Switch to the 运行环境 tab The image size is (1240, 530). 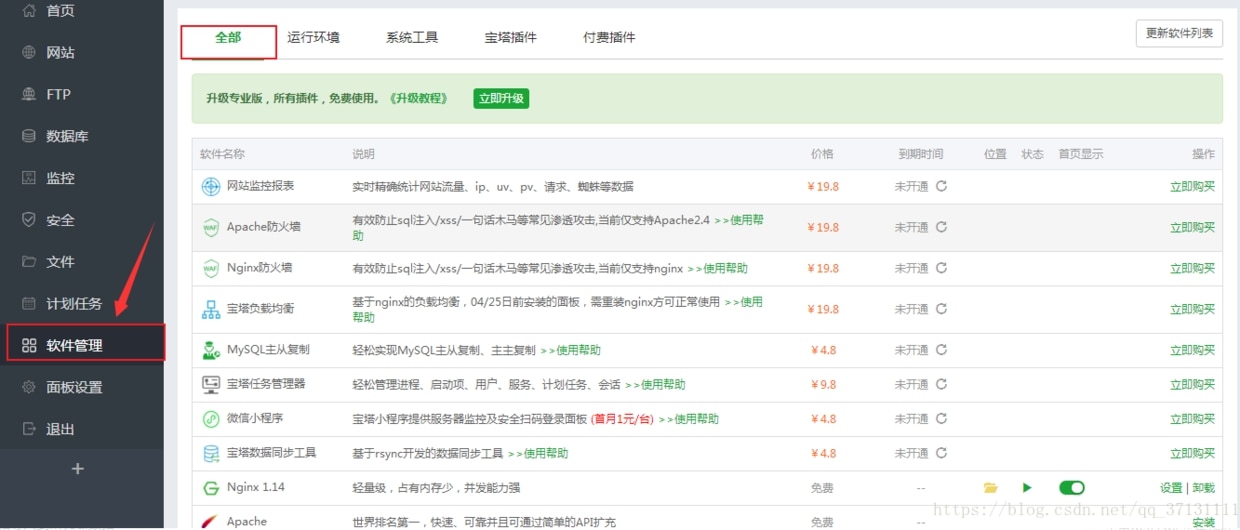pyautogui.click(x=313, y=37)
